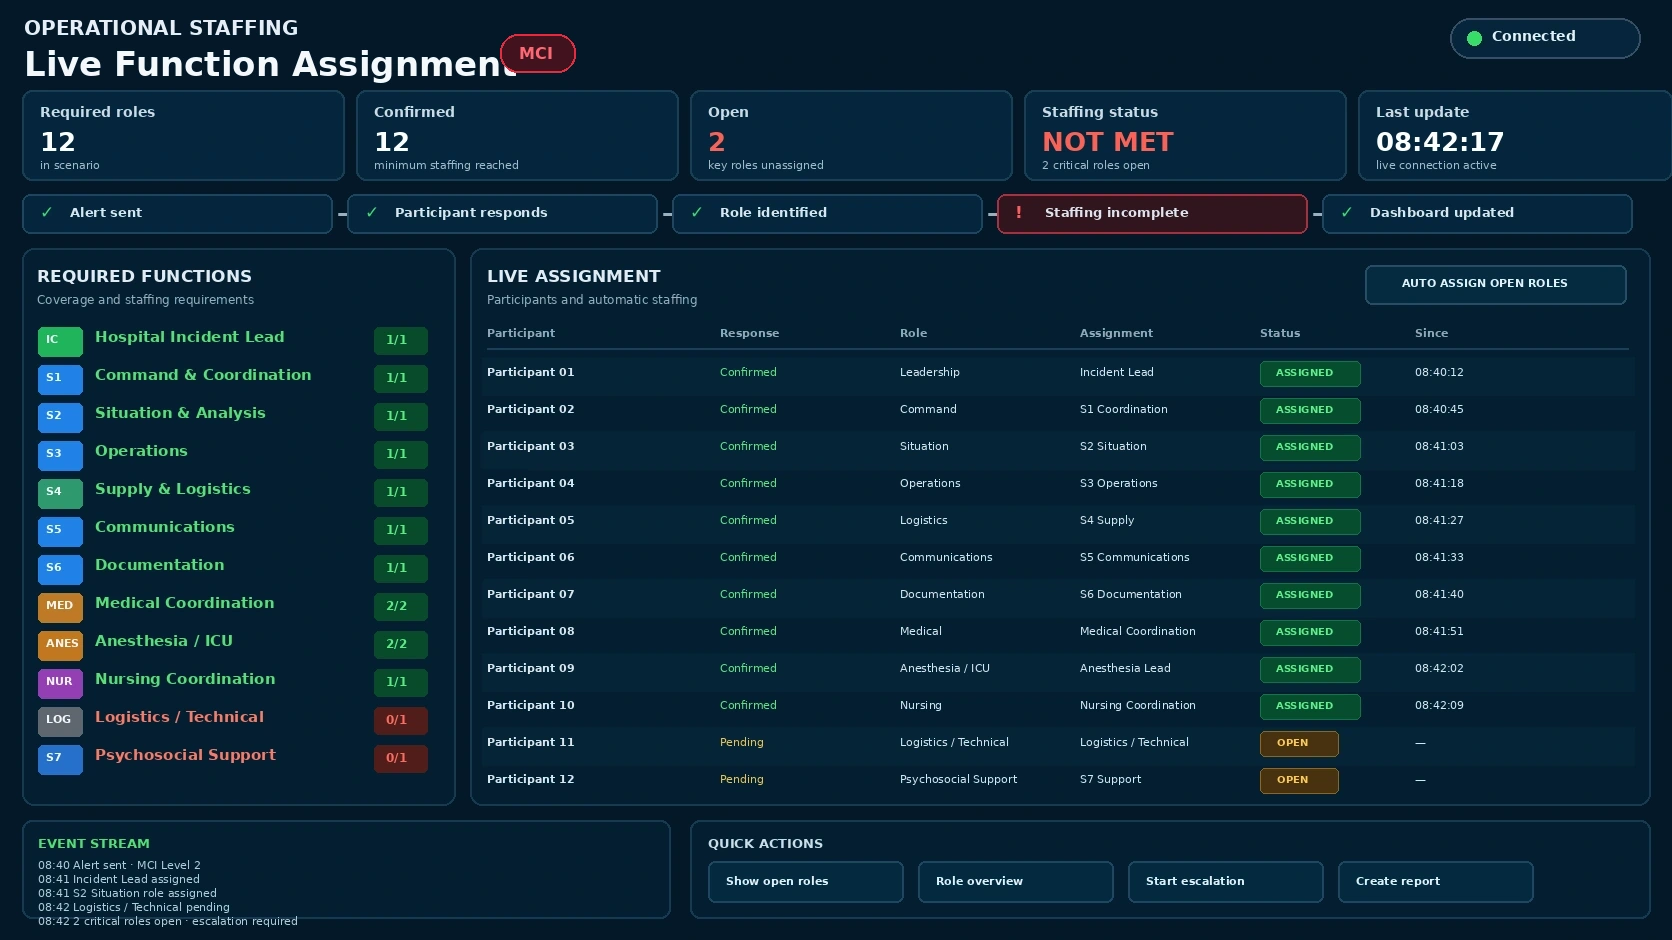Select the Dashboard updated workflow step

coord(1477,214)
